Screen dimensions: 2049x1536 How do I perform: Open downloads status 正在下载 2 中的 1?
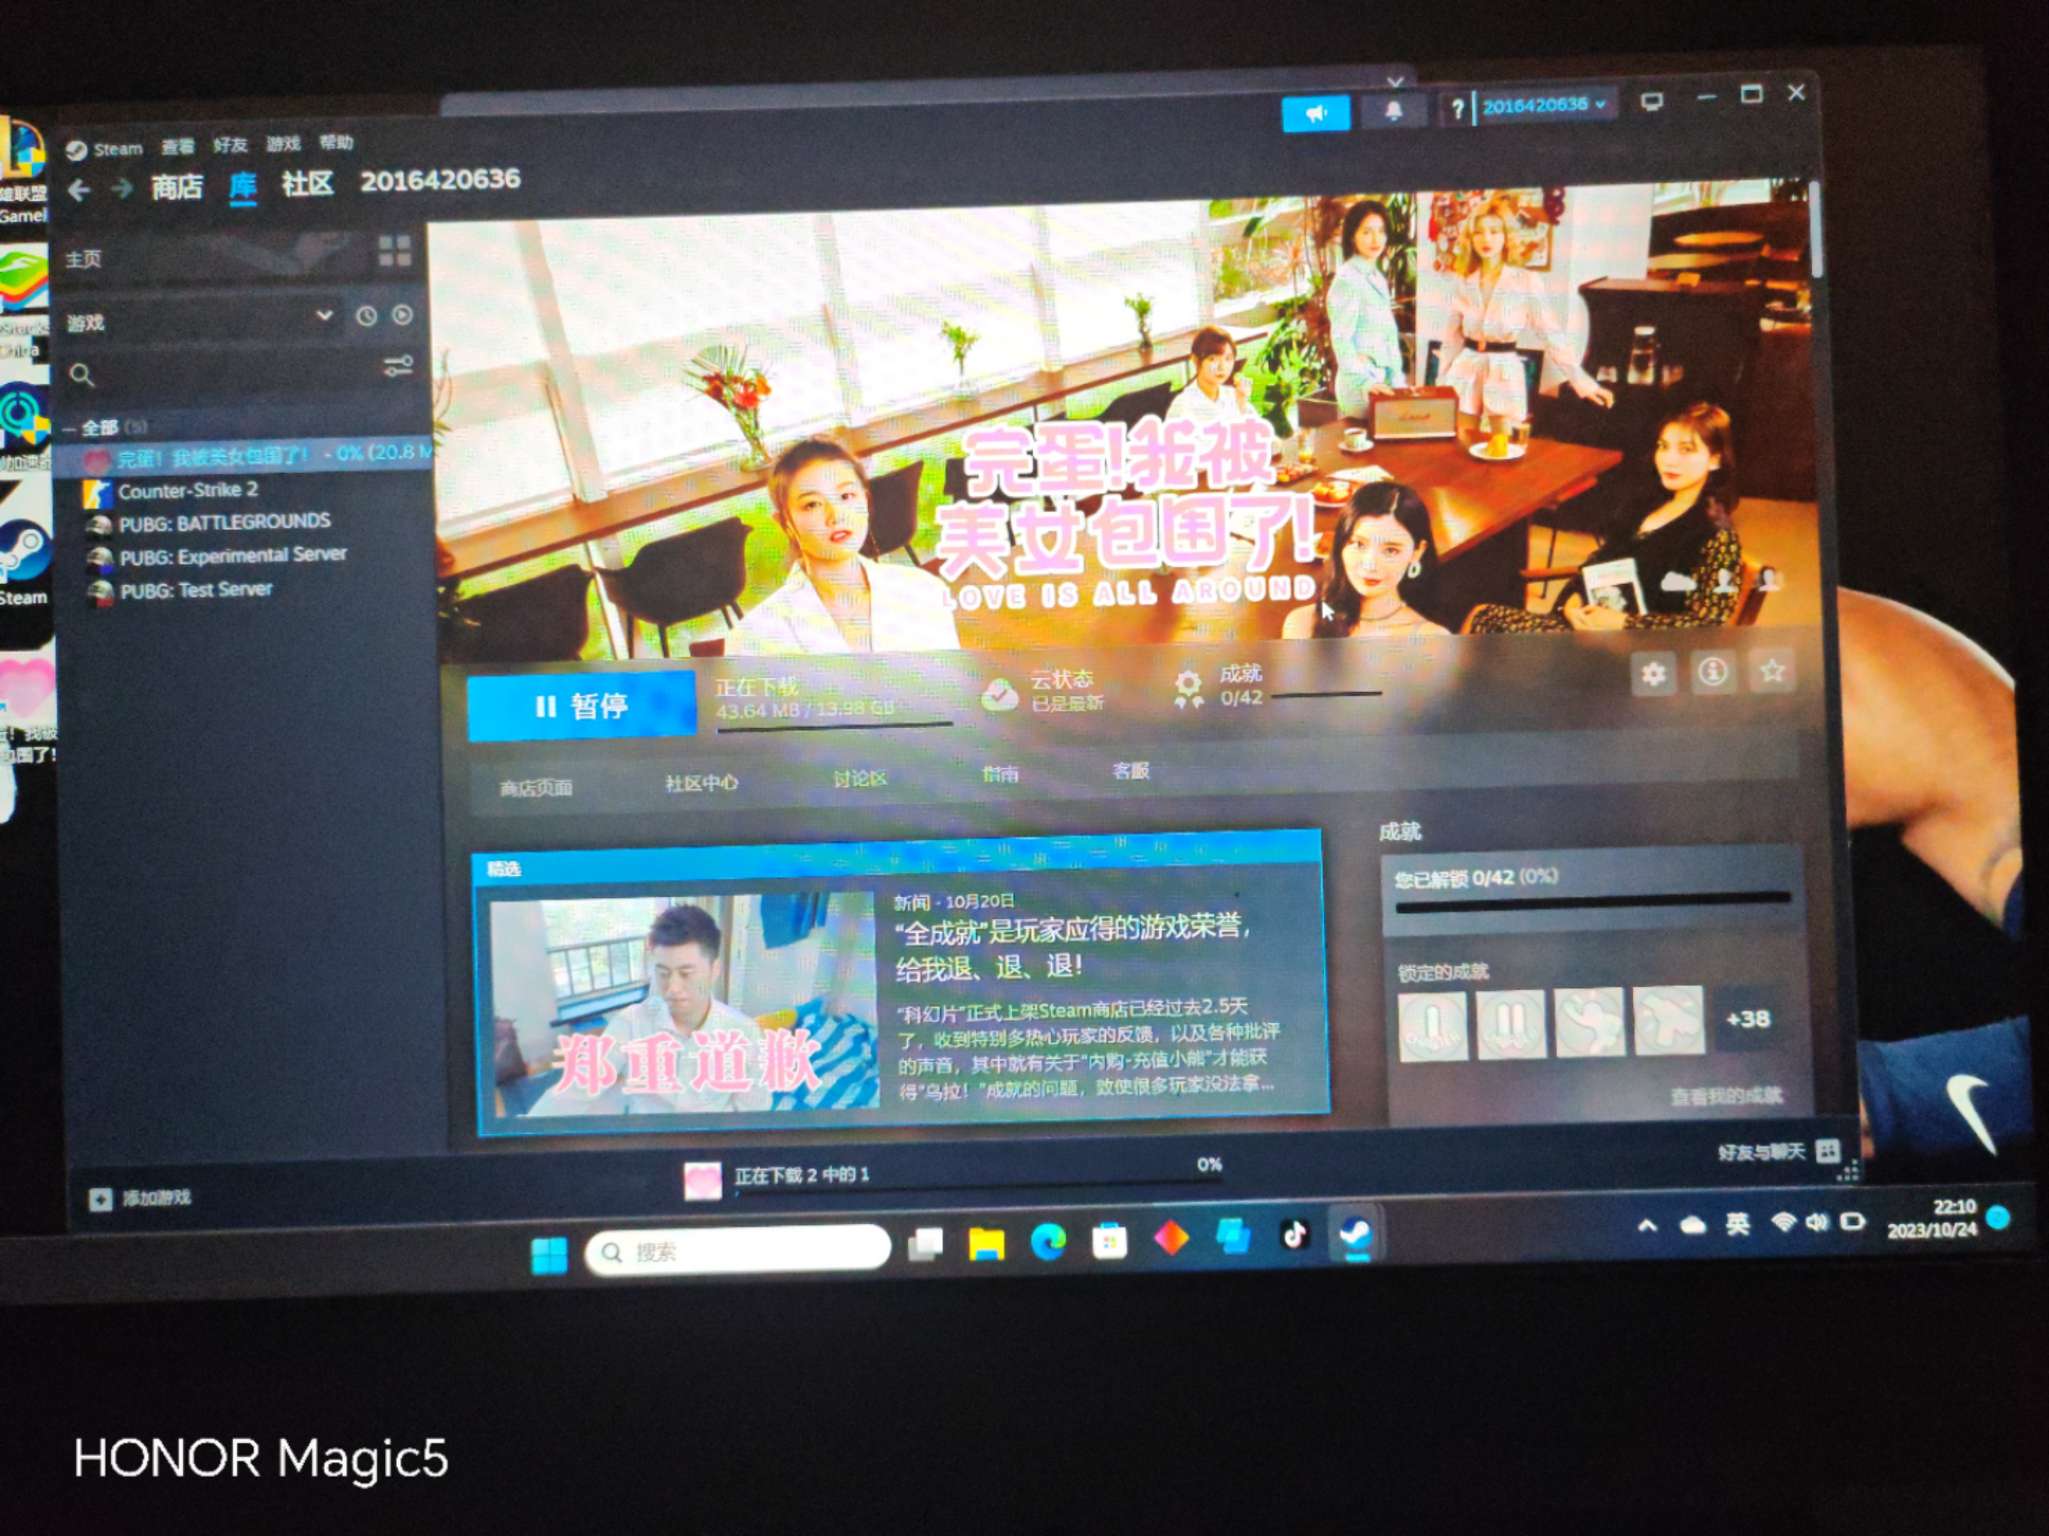click(x=801, y=1175)
